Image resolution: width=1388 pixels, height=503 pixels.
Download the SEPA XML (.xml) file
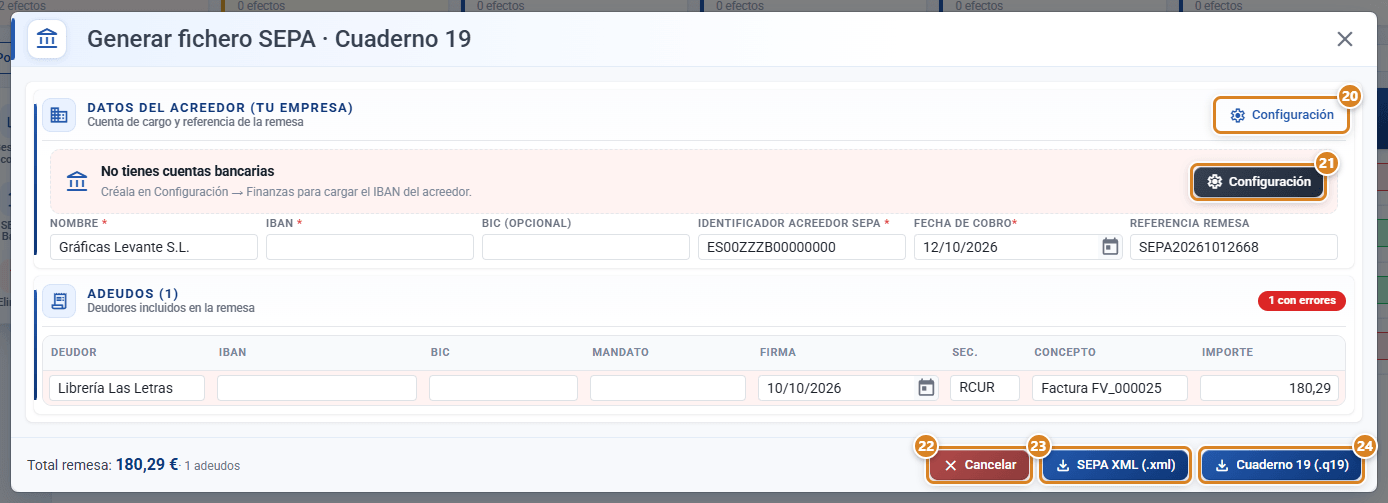tap(1116, 465)
